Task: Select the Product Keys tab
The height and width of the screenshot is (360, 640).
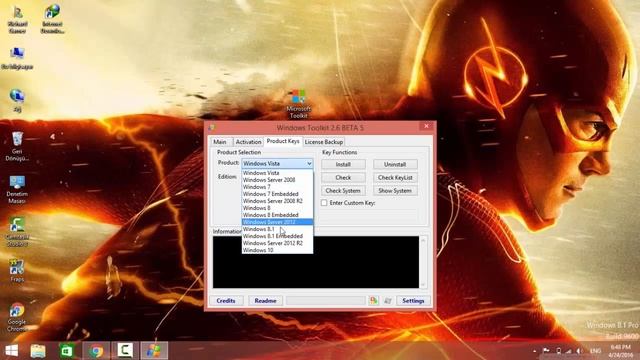Action: tap(283, 141)
